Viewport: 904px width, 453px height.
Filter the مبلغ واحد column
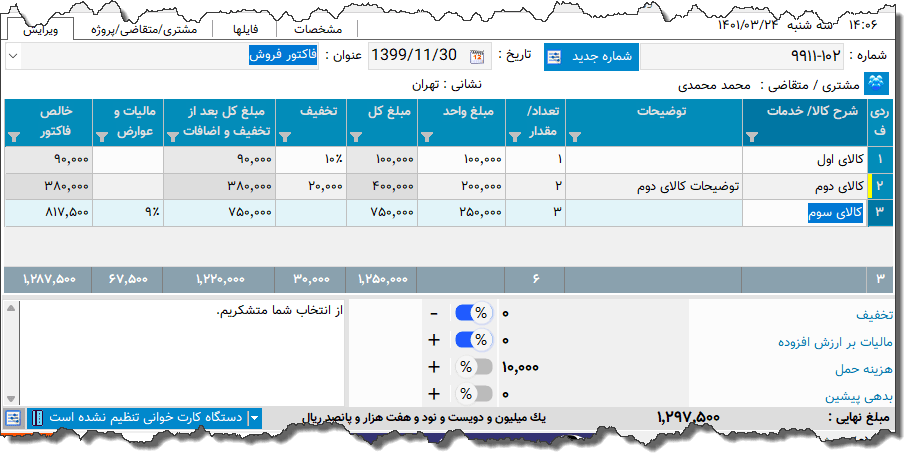[x=427, y=137]
